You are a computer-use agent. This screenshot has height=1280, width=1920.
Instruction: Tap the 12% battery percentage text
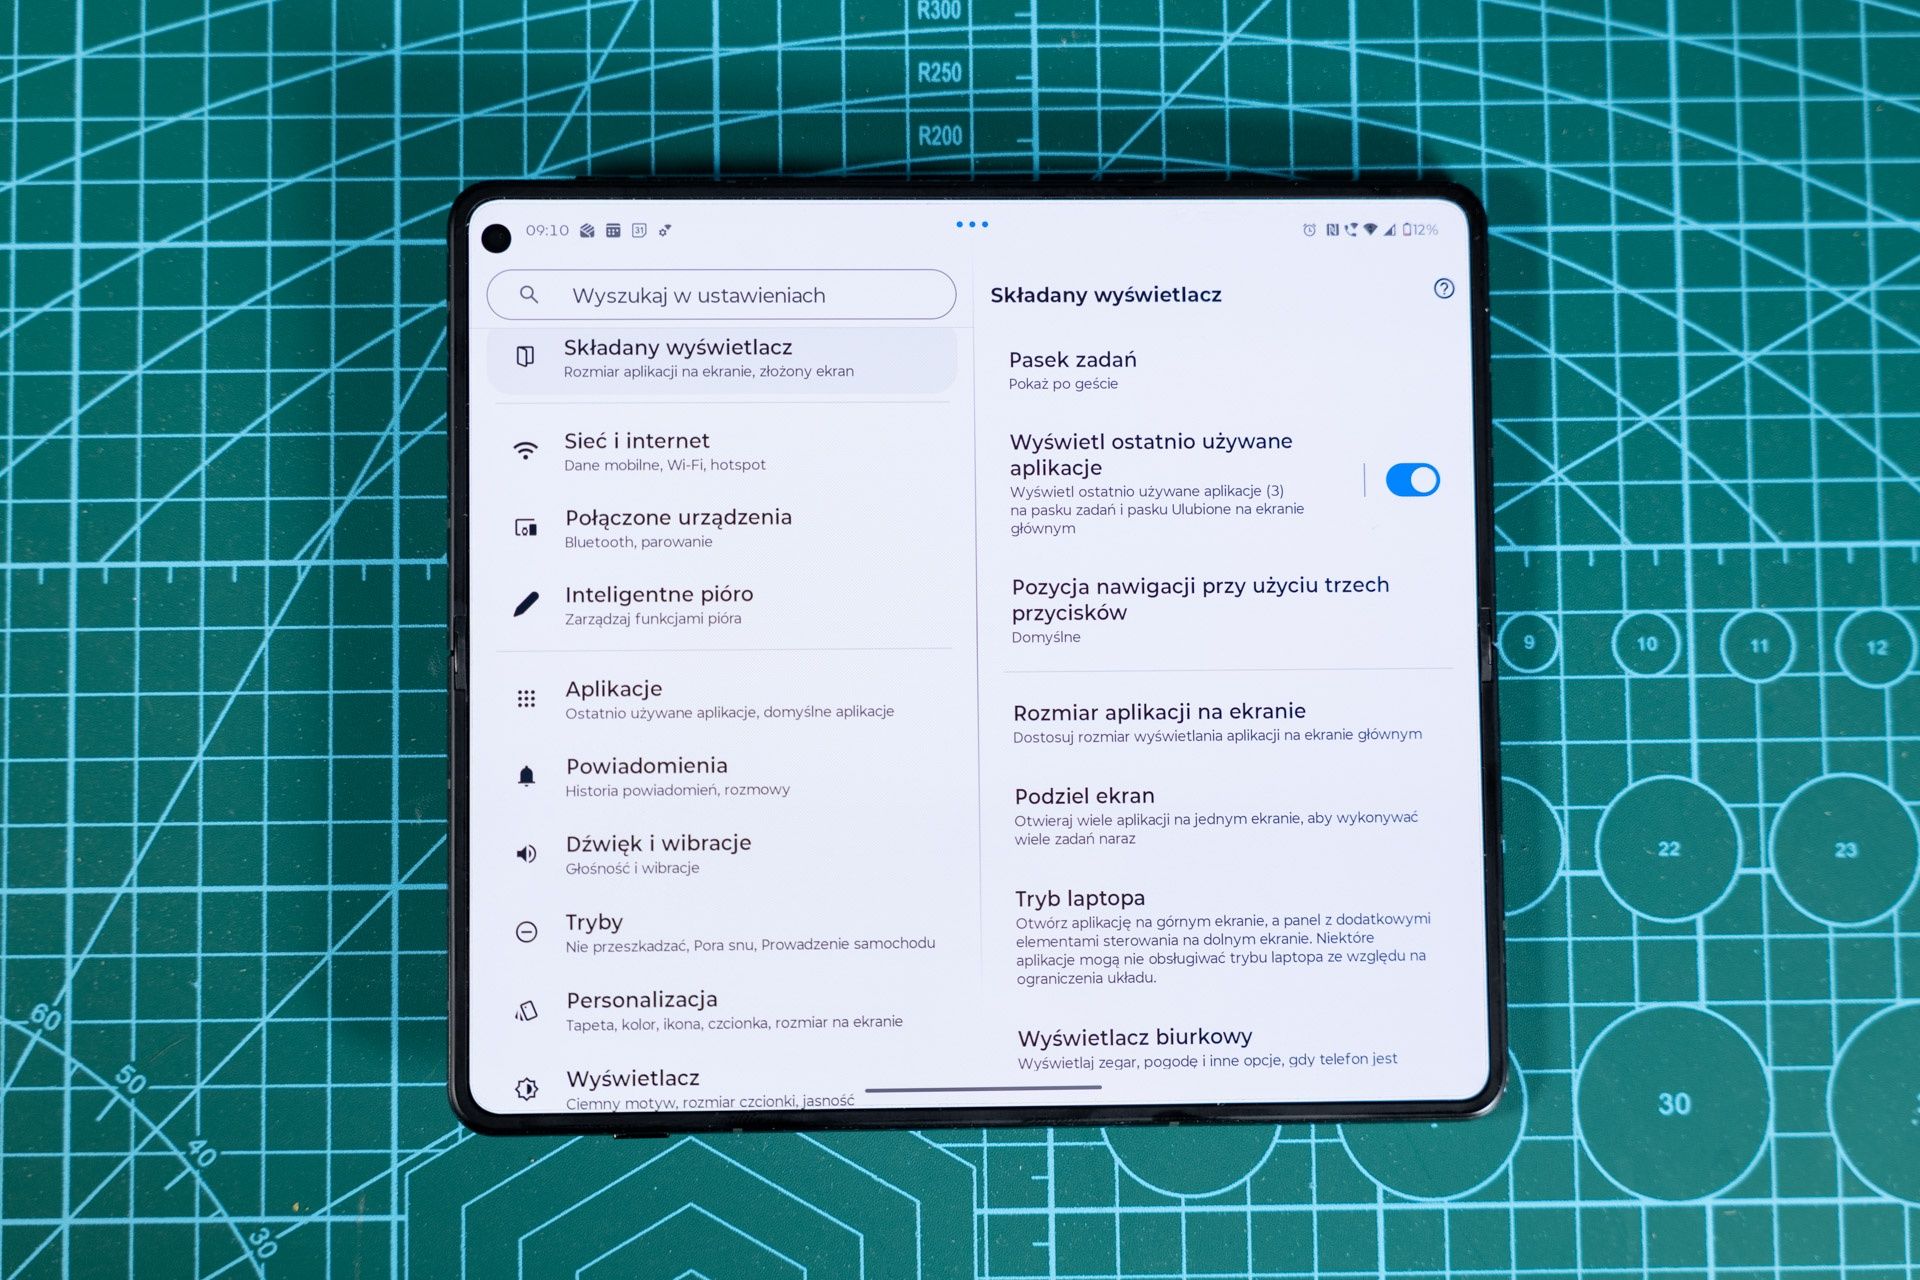1426,230
